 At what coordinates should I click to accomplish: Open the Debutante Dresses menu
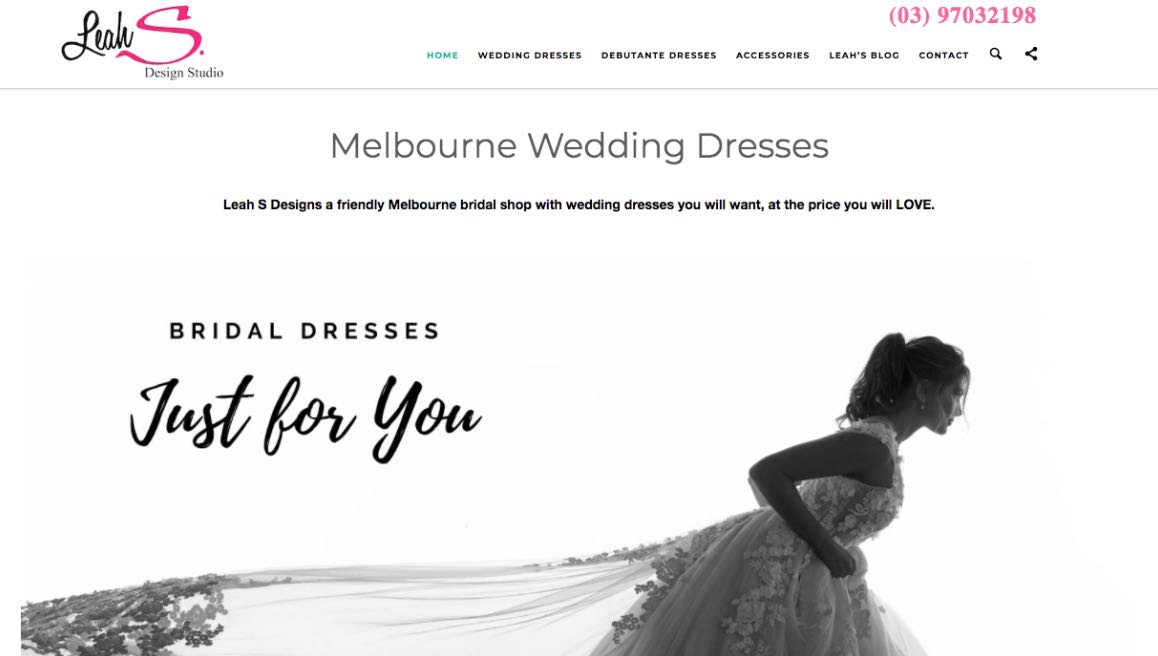(x=659, y=55)
